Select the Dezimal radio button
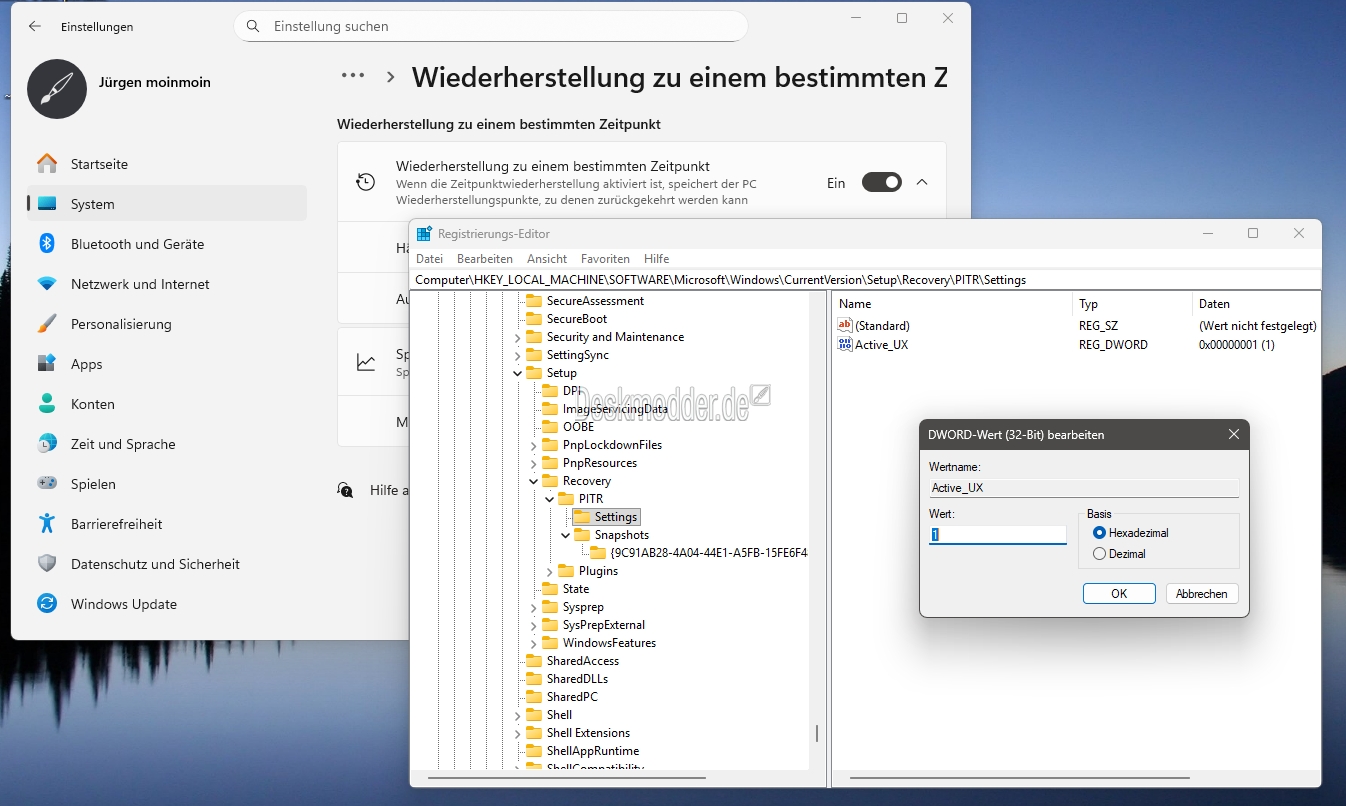The height and width of the screenshot is (806, 1346). pos(1100,554)
